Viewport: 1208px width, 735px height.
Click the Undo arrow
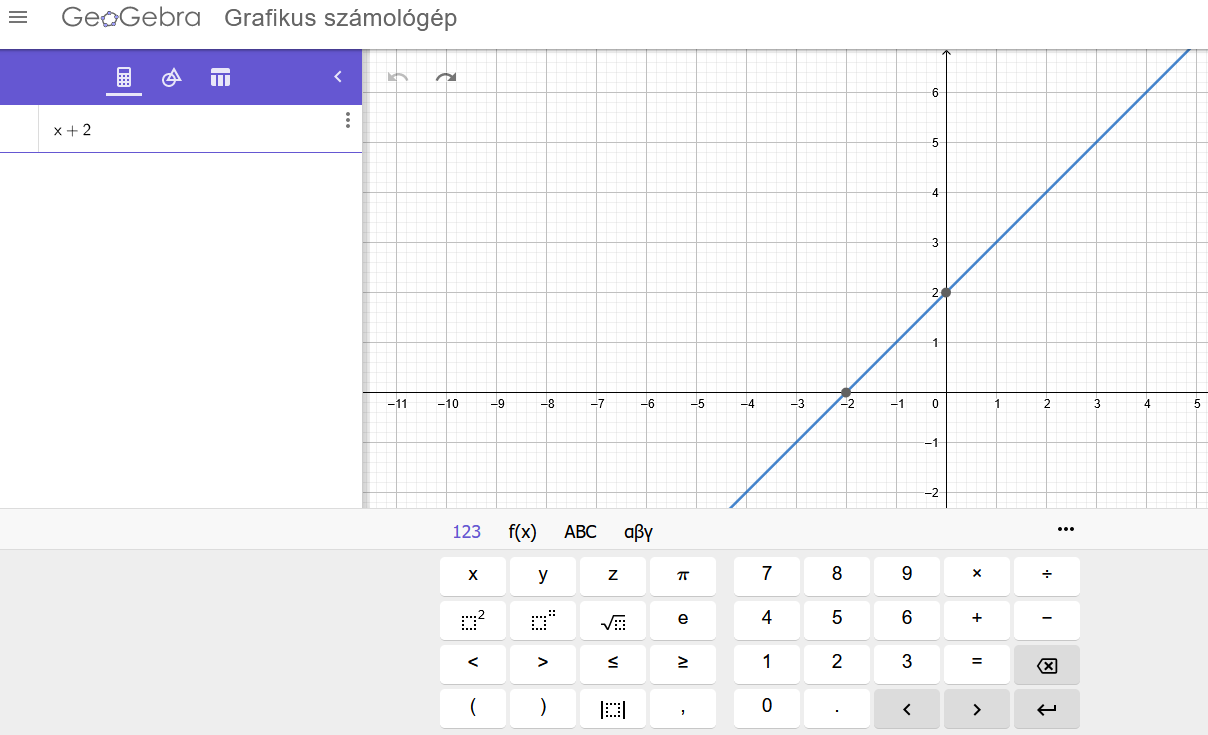[397, 77]
